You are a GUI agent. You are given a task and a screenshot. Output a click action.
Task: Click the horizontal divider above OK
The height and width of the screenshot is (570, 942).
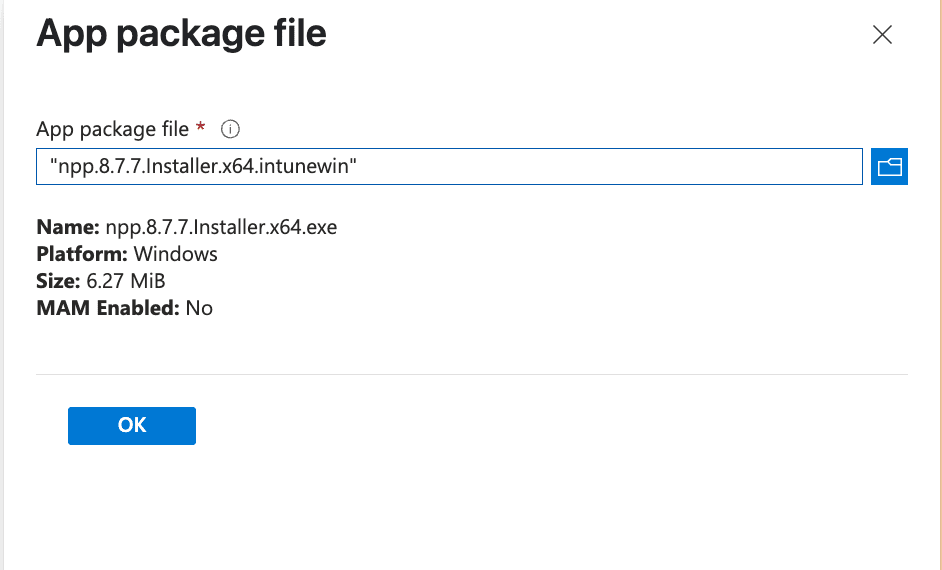(471, 375)
